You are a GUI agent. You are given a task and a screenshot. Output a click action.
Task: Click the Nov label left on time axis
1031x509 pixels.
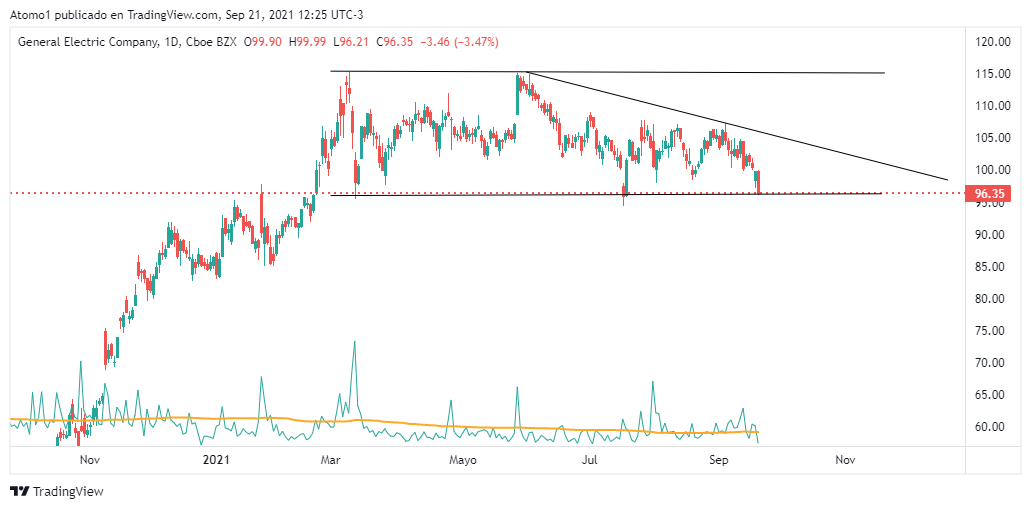pyautogui.click(x=88, y=462)
